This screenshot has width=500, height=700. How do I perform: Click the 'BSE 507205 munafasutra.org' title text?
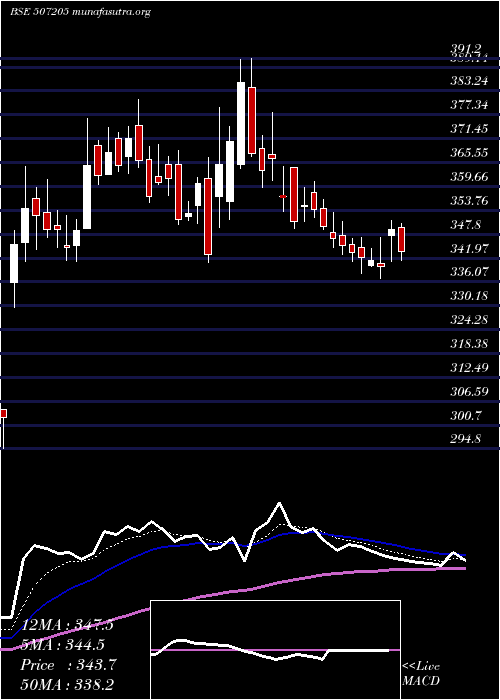point(79,12)
